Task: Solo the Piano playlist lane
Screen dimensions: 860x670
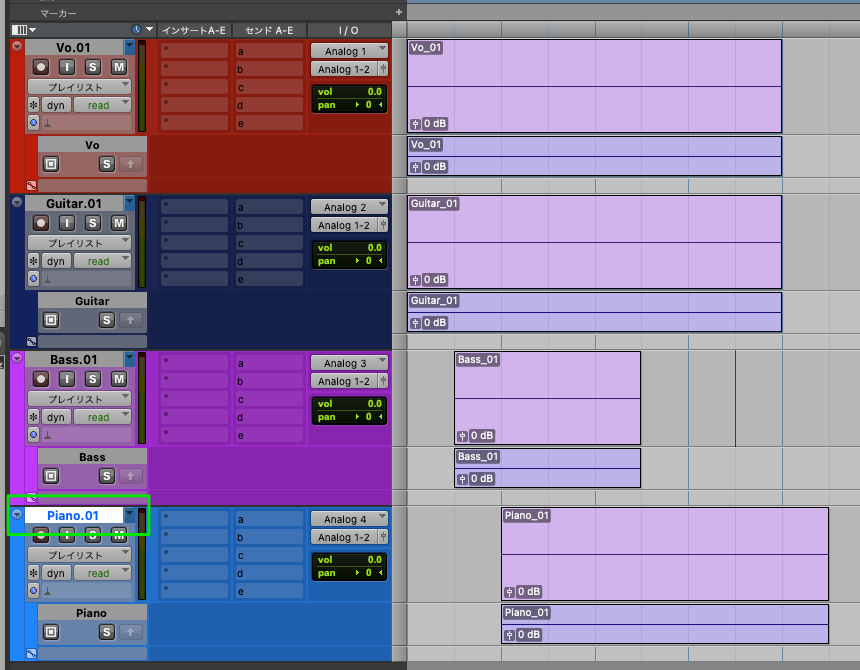Action: pos(106,632)
